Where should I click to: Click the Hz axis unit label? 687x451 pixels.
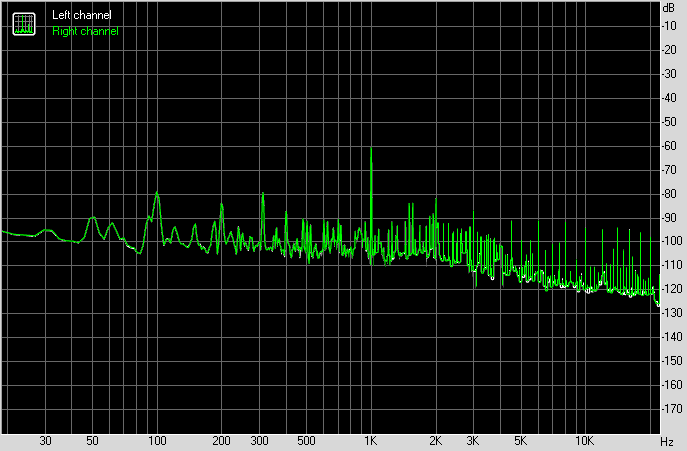click(666, 441)
